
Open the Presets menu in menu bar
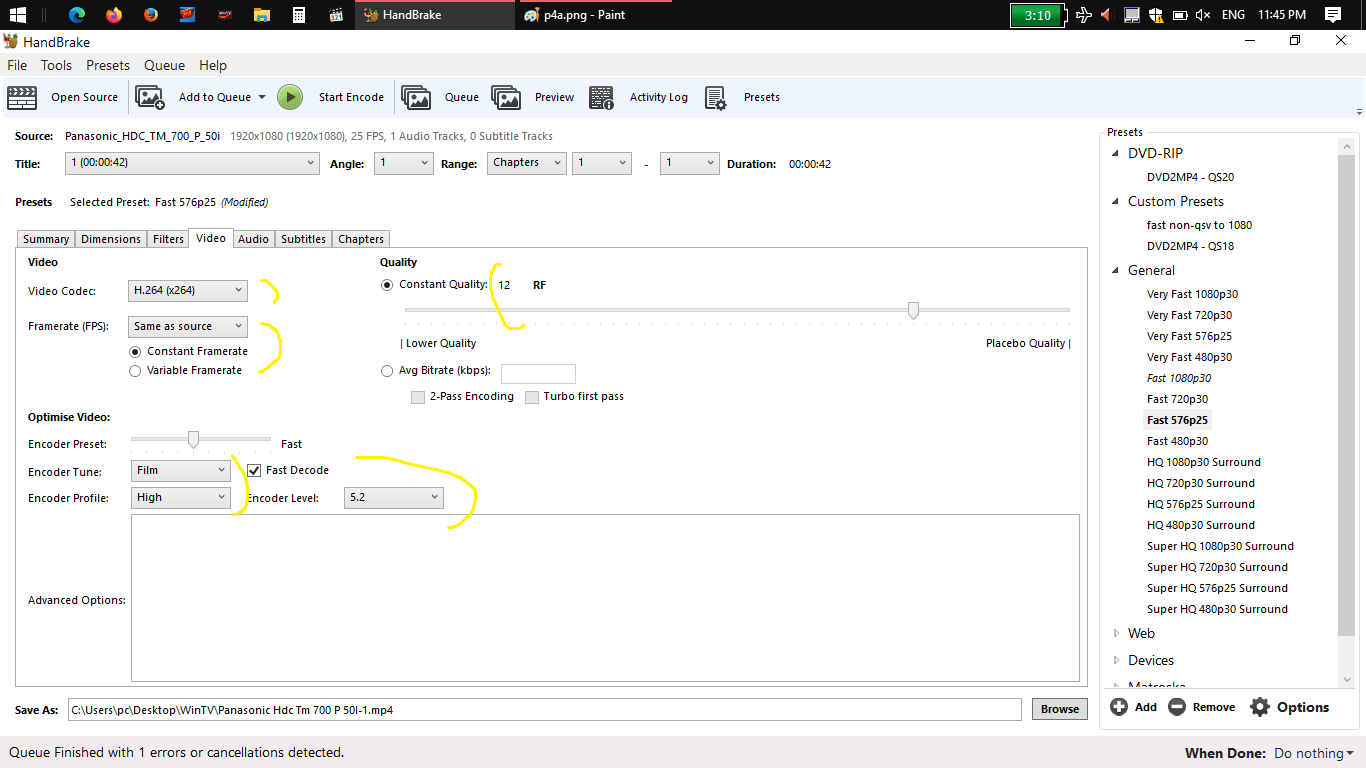pos(108,65)
